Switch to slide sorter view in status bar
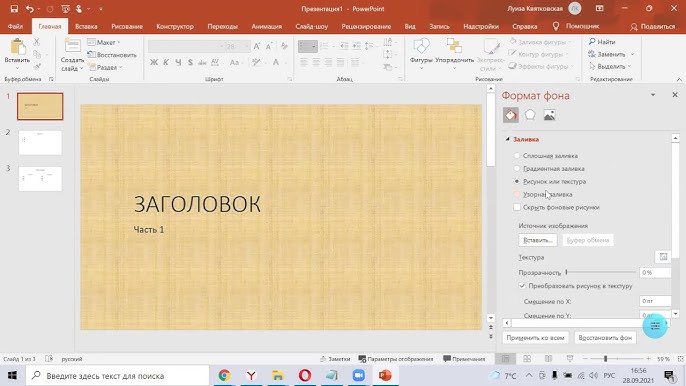The height and width of the screenshot is (386, 686). (x=527, y=359)
